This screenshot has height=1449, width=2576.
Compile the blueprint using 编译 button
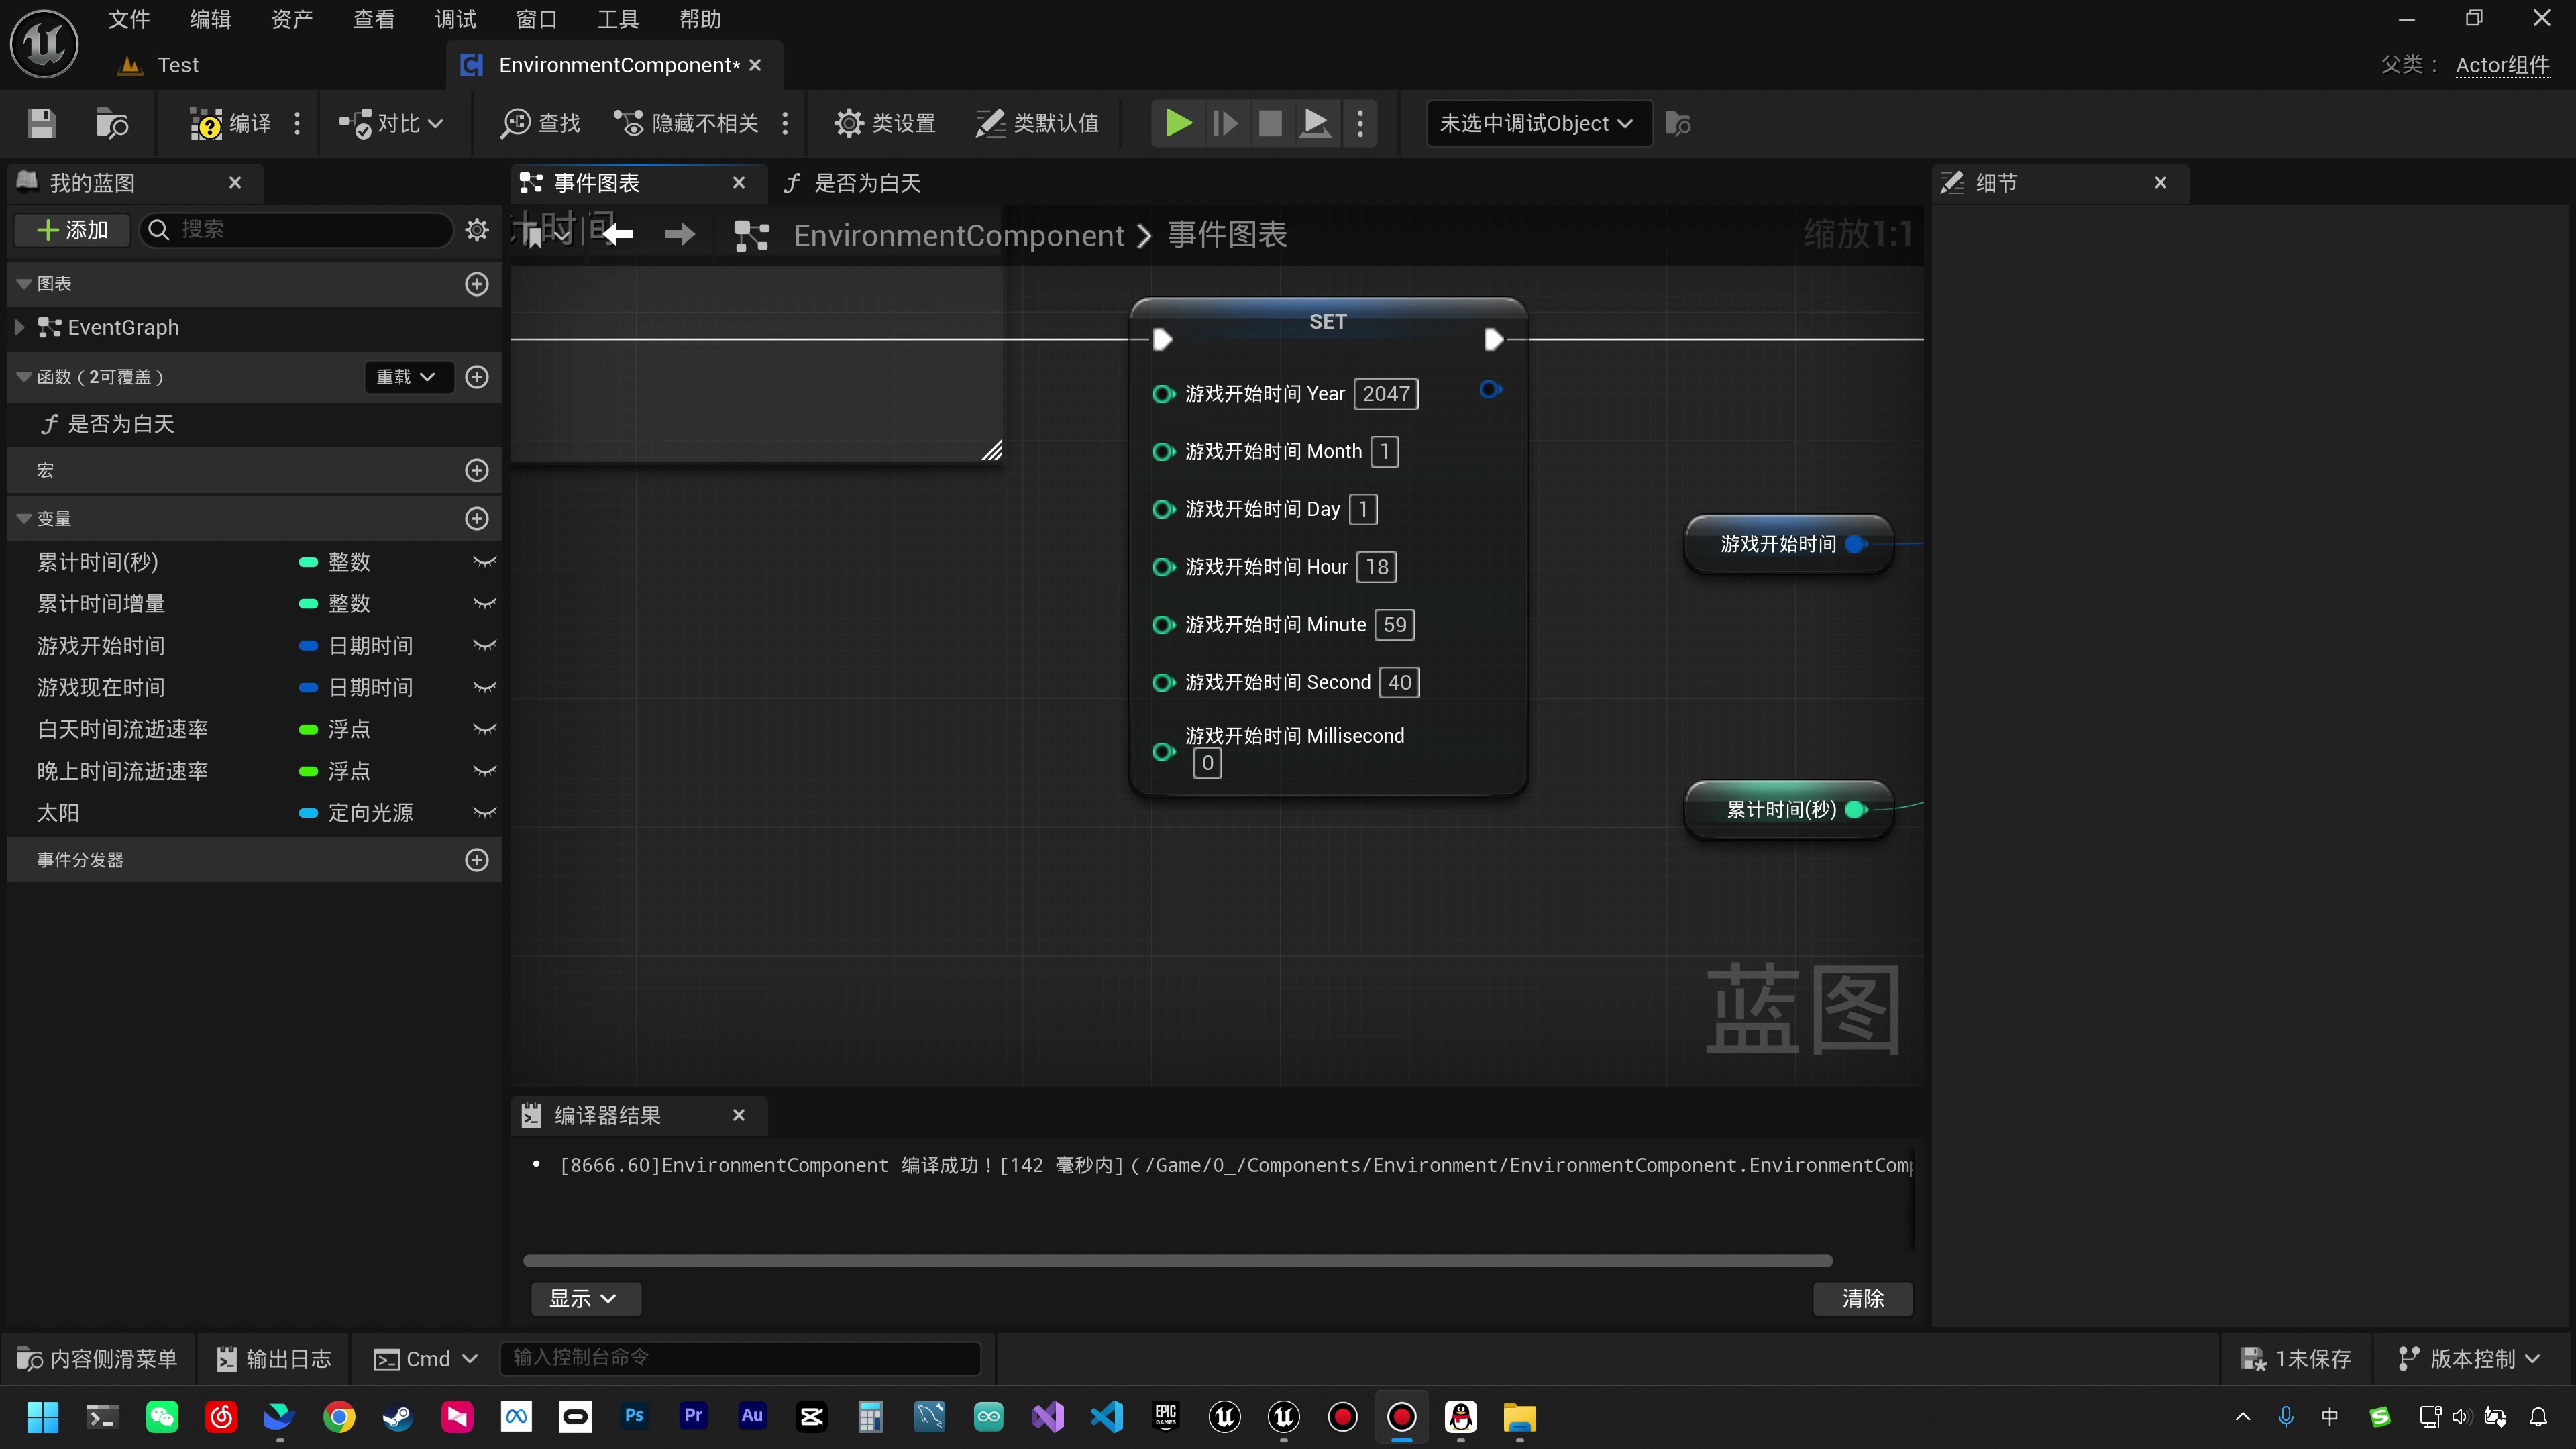pos(231,123)
